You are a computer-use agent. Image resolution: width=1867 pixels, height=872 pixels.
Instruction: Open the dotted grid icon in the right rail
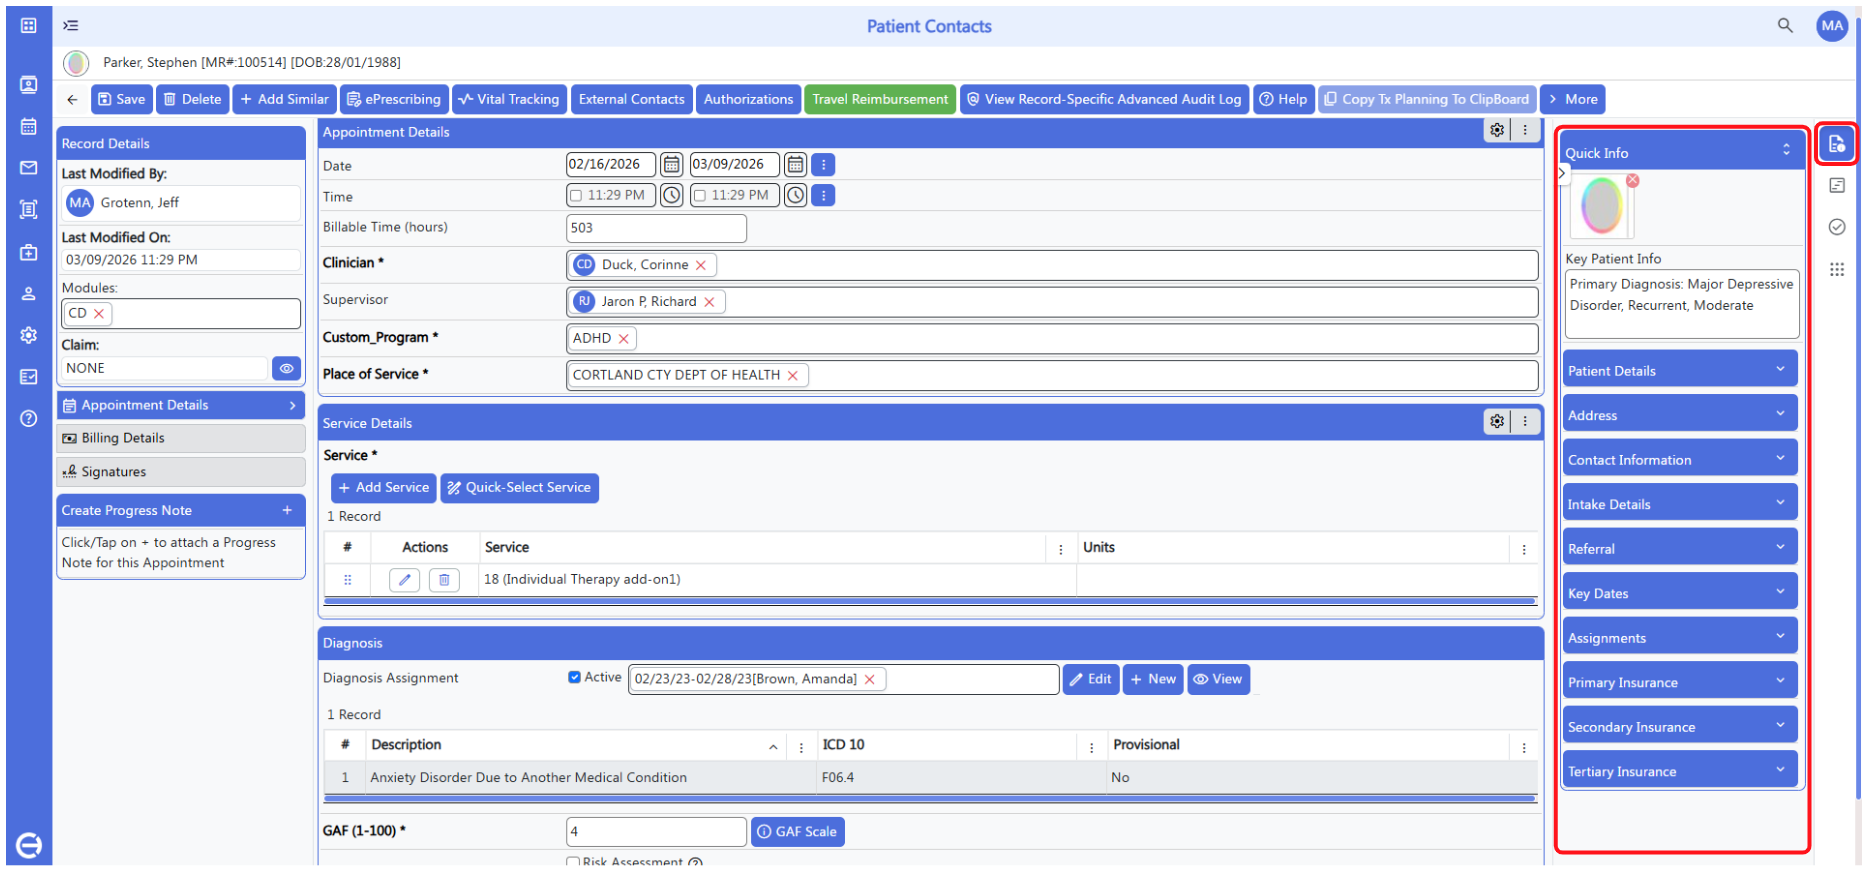(1837, 269)
